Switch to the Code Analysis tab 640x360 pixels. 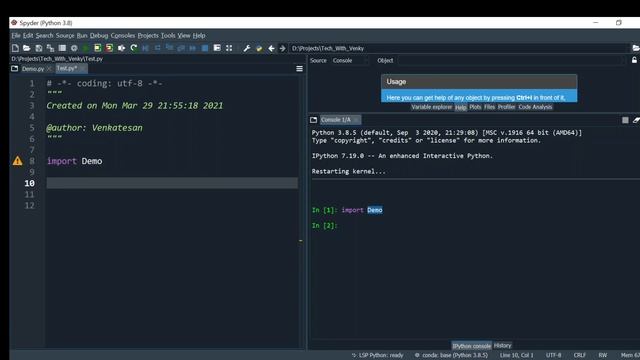(535, 107)
